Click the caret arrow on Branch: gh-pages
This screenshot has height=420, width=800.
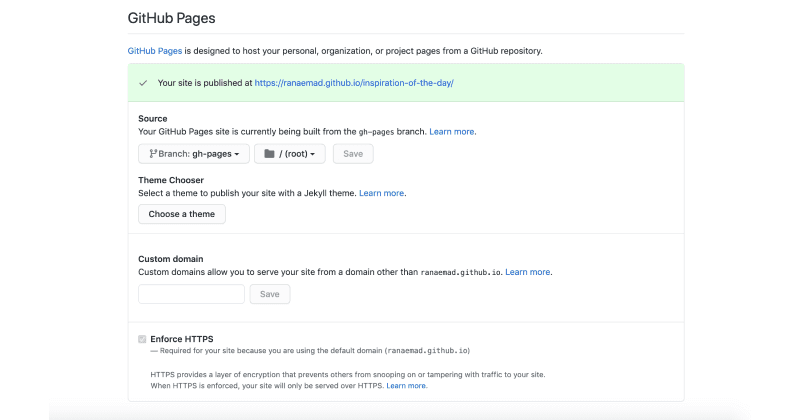[x=239, y=154]
